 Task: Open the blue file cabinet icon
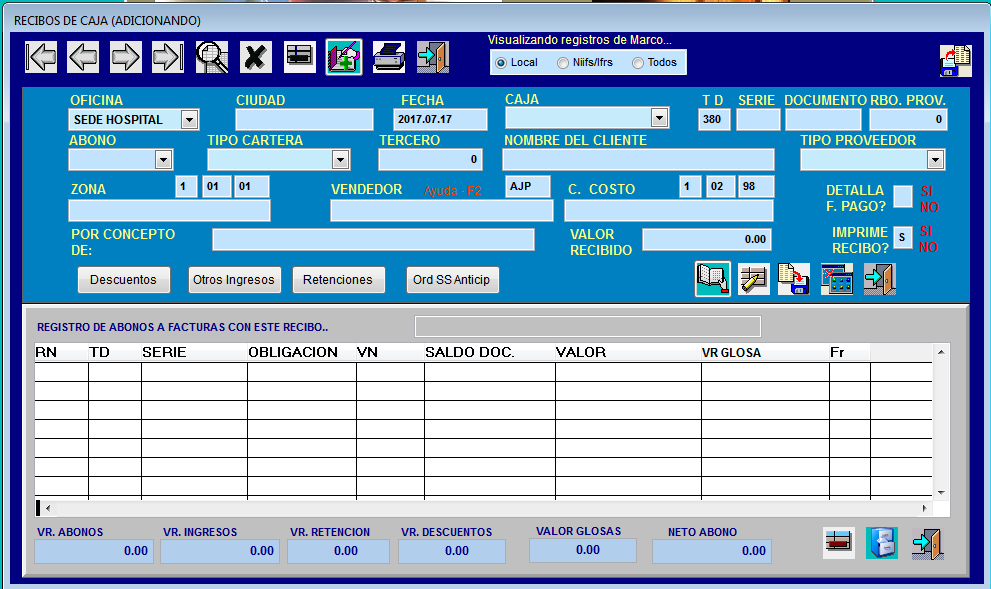[x=882, y=543]
